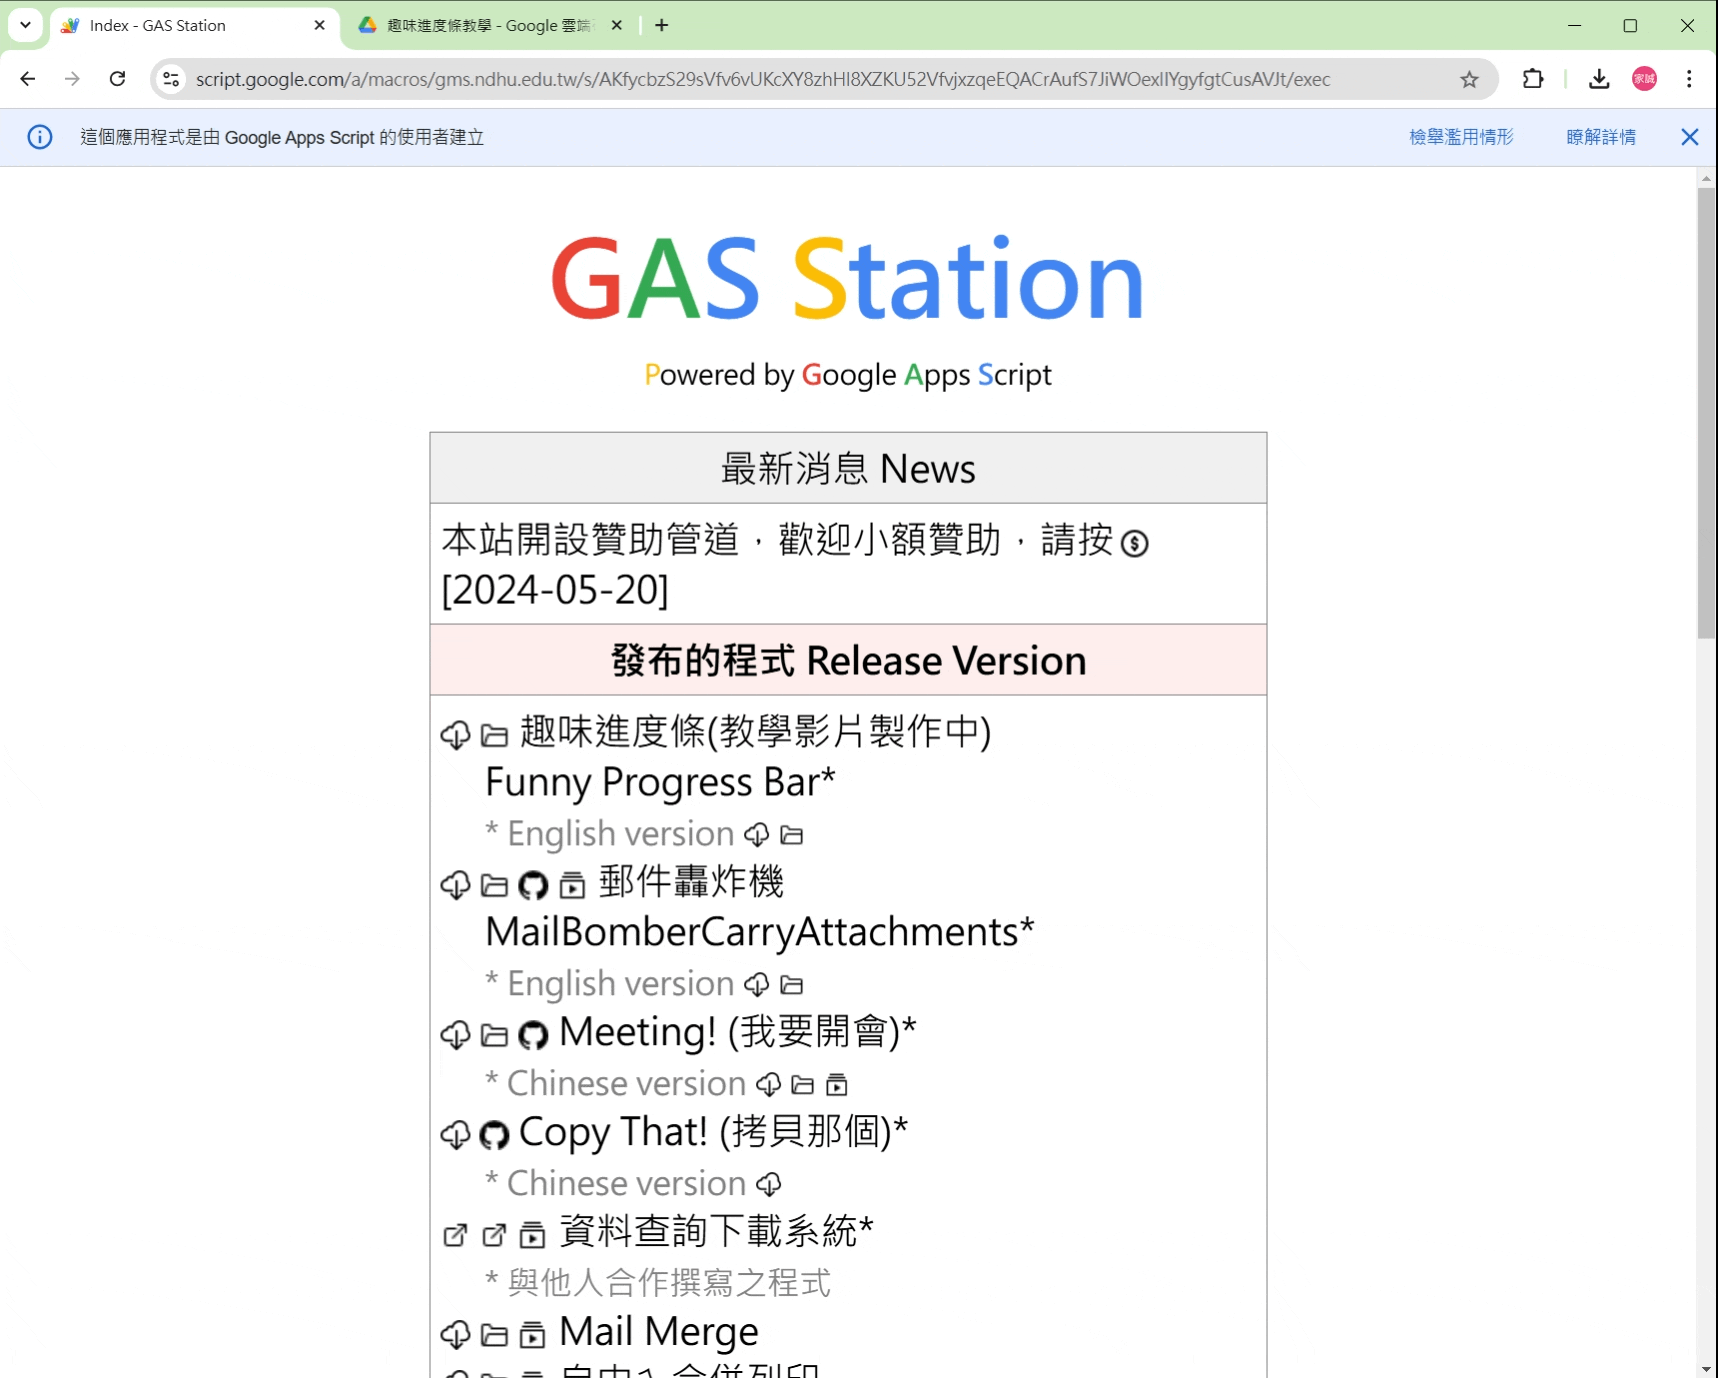
Task: Open first external link icon for 資料查詢下載系統
Action: click(455, 1235)
